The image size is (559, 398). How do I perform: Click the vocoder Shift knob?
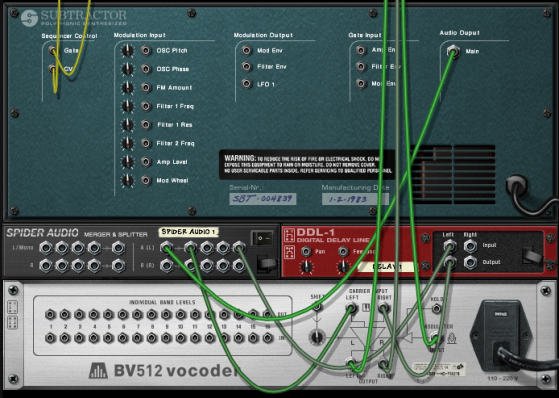[x=317, y=337]
